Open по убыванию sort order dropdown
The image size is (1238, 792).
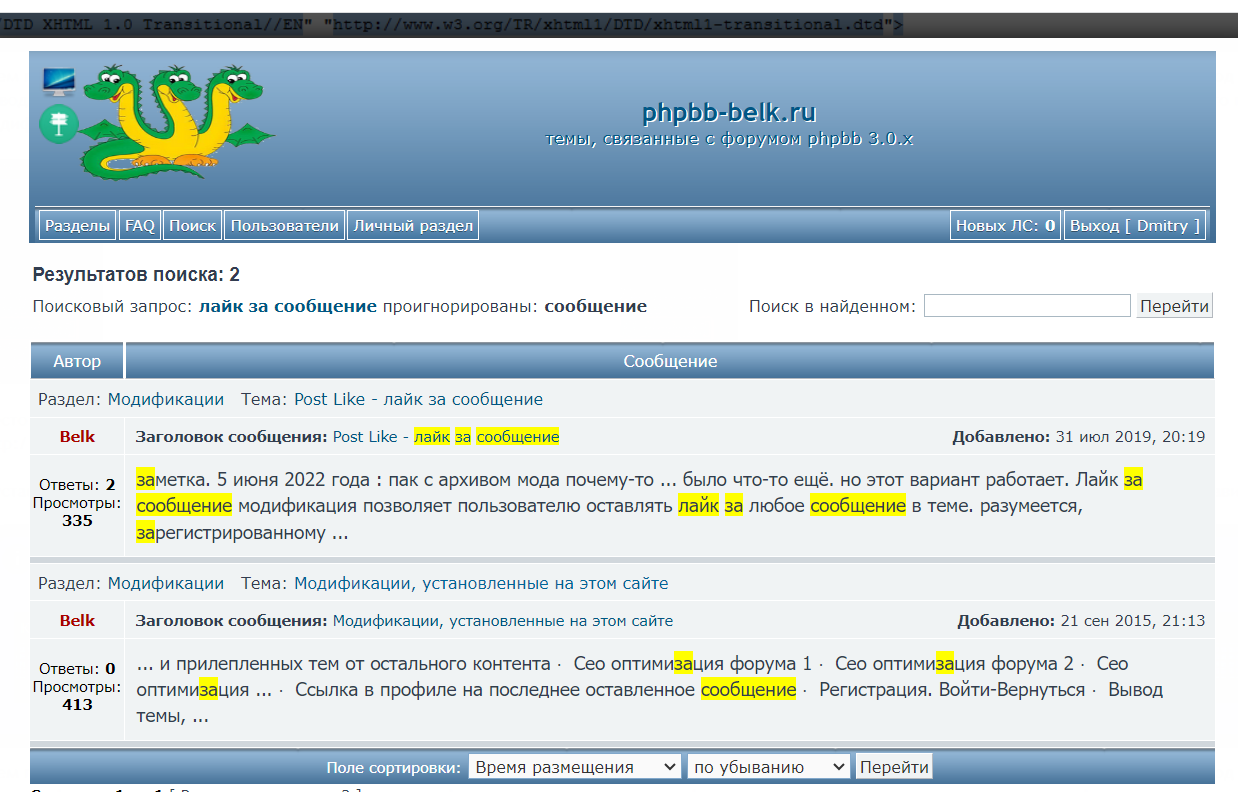769,767
